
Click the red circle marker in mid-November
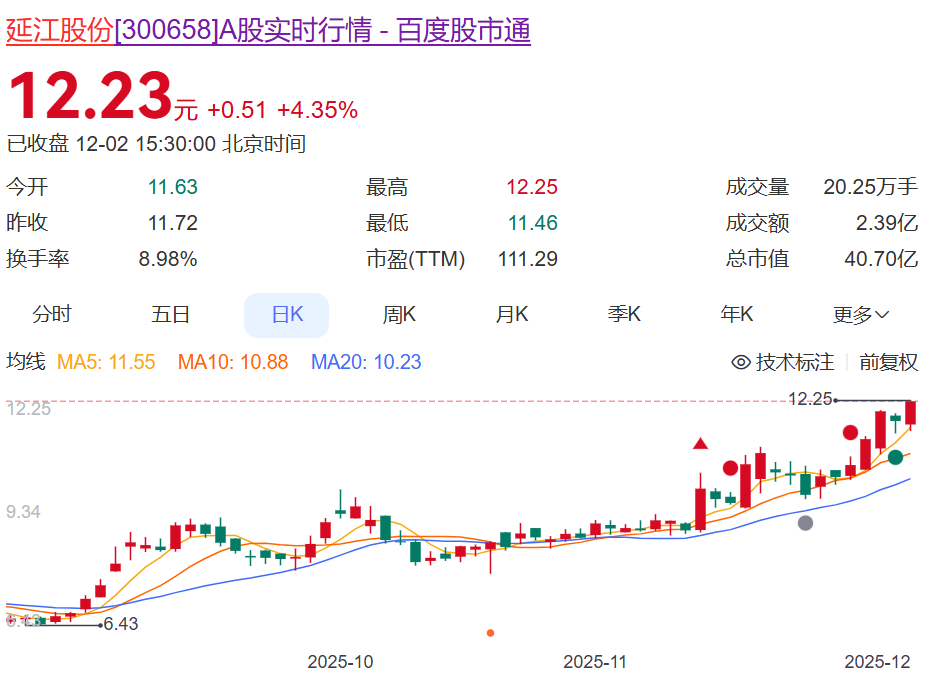pos(730,468)
